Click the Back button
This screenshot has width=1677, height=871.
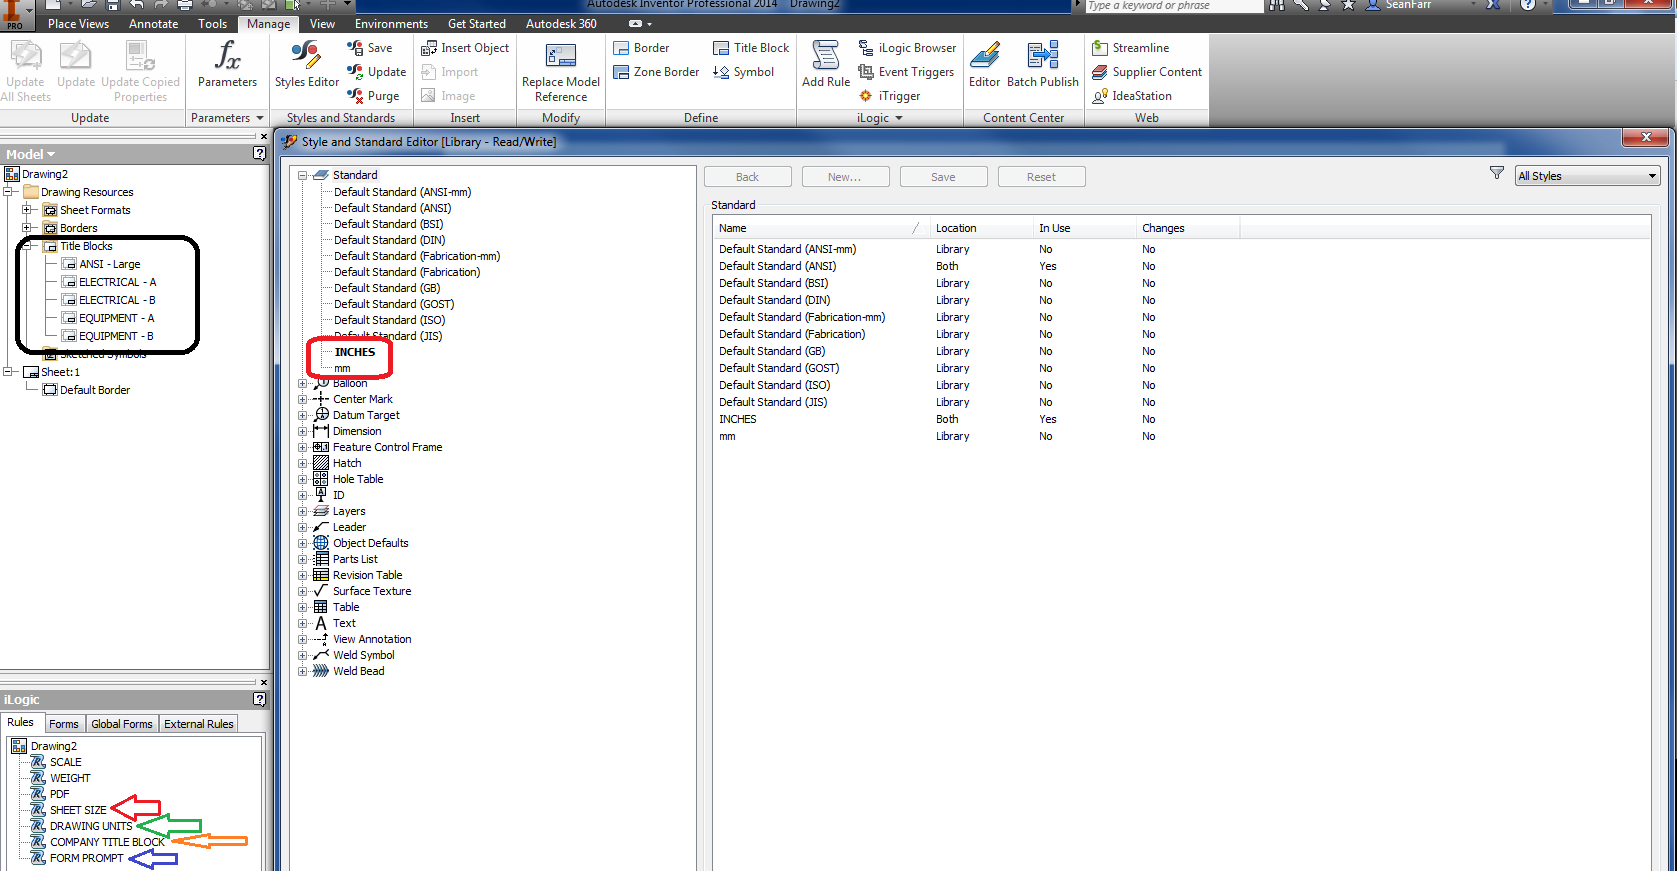click(748, 177)
